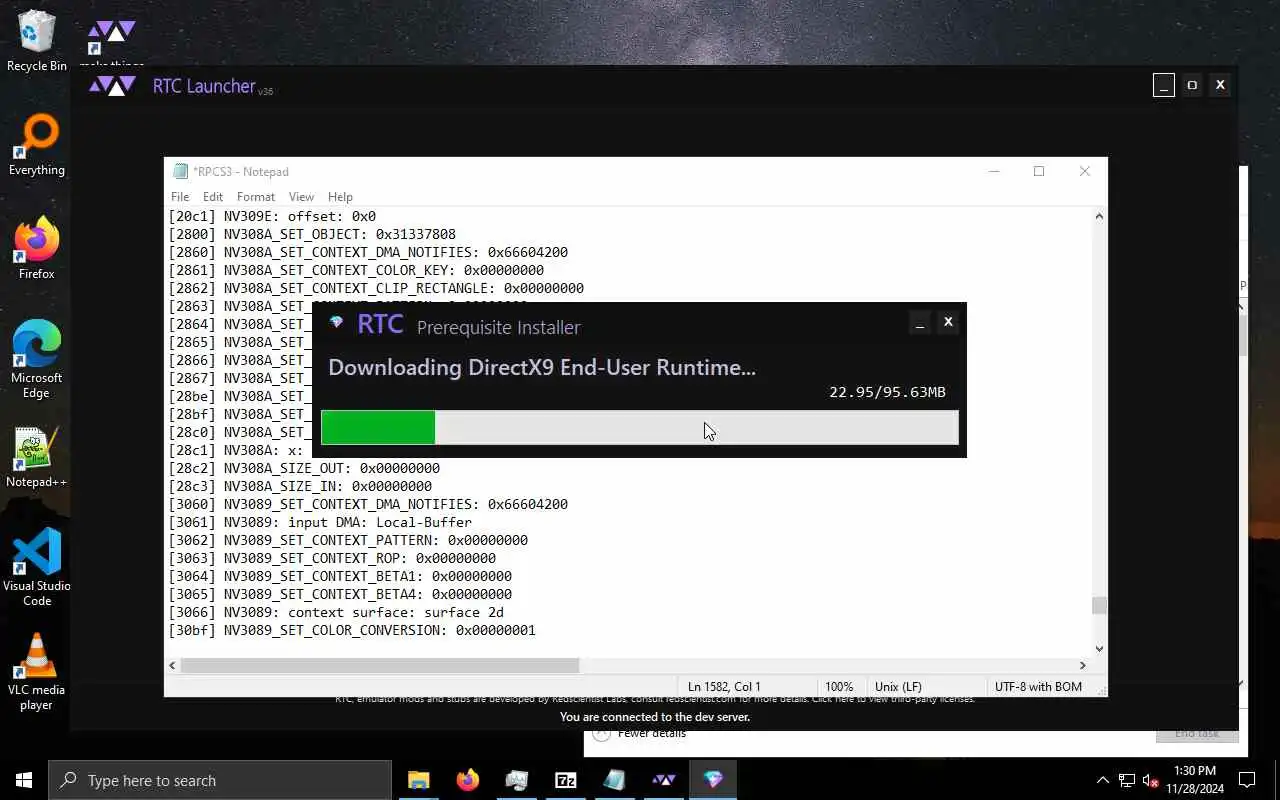
Task: Open 7-Zip from the taskbar
Action: [565, 780]
